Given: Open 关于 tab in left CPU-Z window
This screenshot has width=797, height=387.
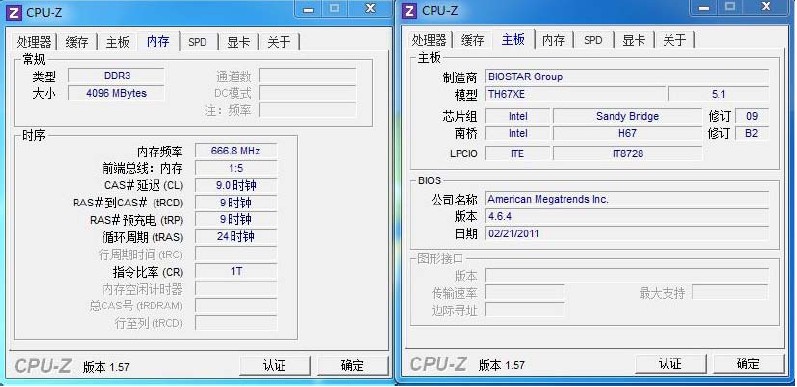Looking at the screenshot, I should tap(279, 42).
